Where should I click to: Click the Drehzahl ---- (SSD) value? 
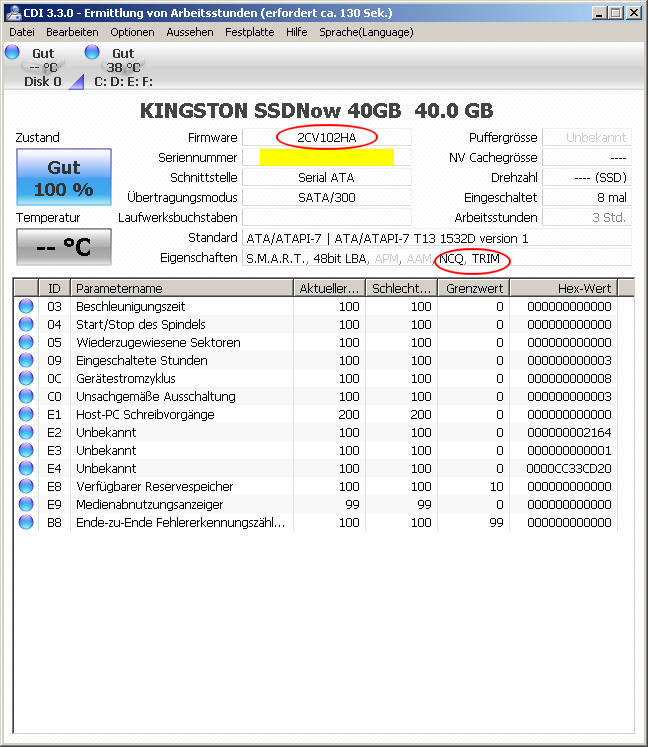coord(587,178)
